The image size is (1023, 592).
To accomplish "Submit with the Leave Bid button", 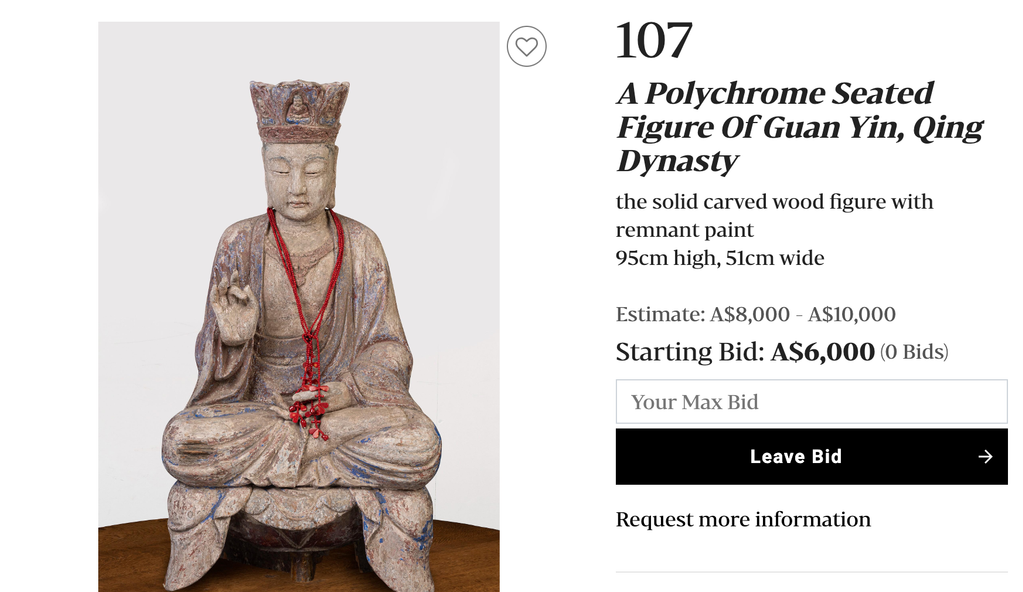I will point(812,457).
